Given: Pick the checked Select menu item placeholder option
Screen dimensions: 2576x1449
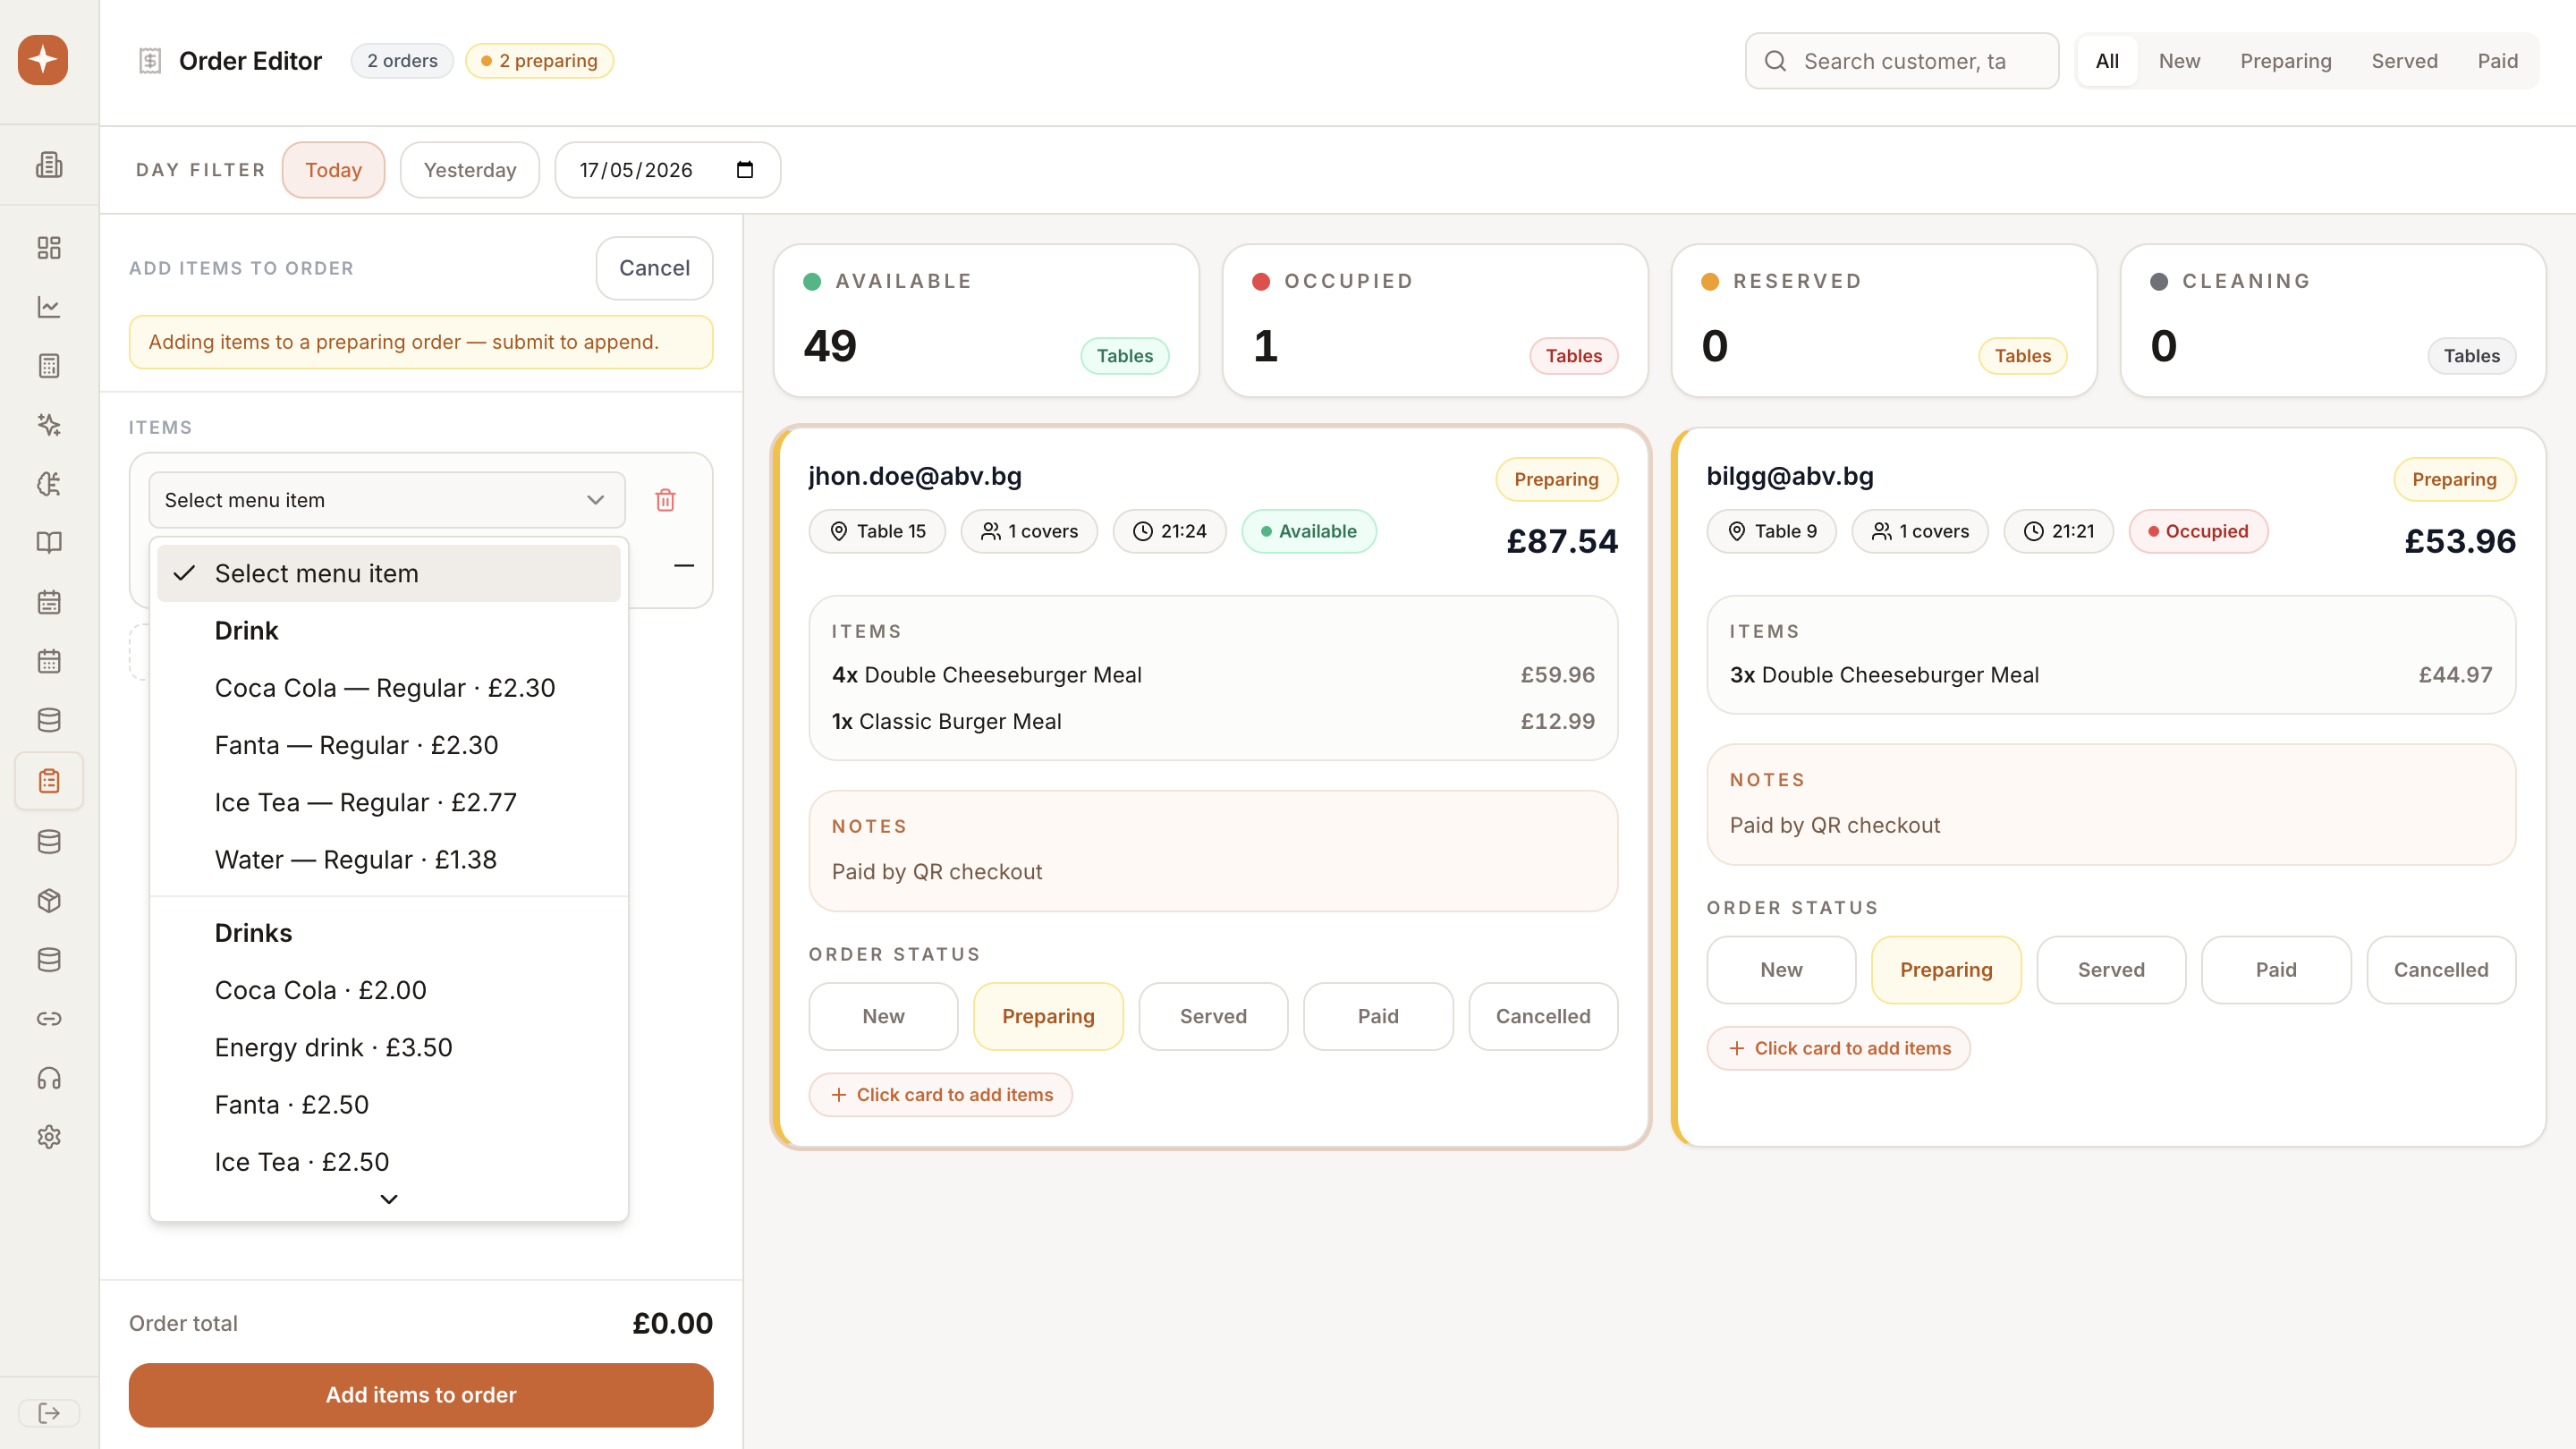Looking at the screenshot, I should 389,574.
